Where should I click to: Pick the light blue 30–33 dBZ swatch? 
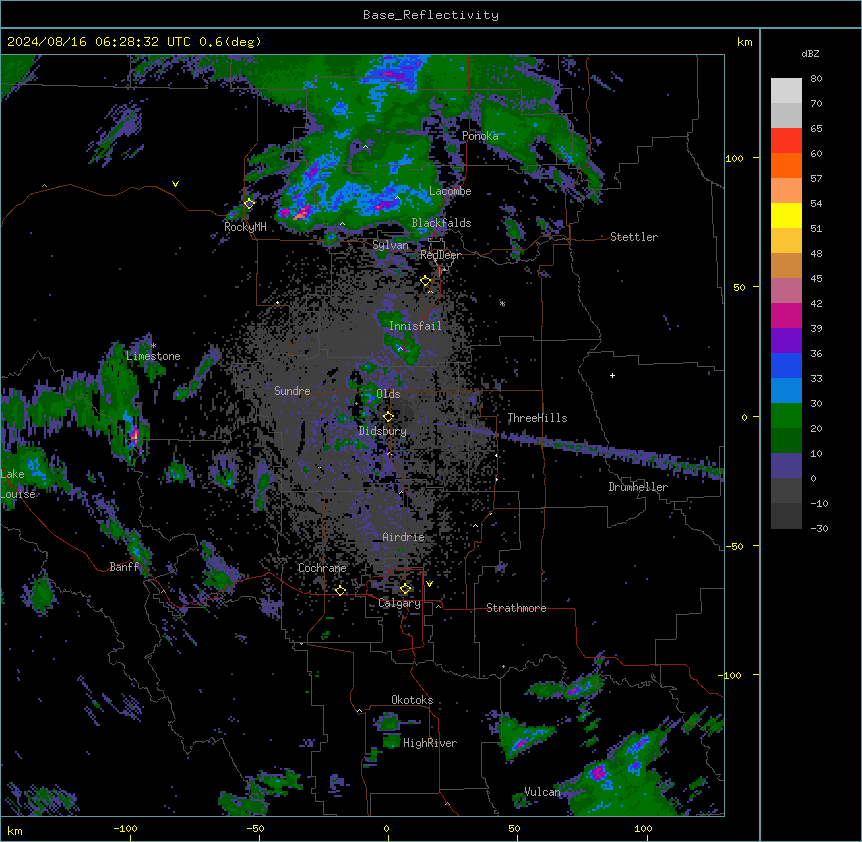coord(786,391)
